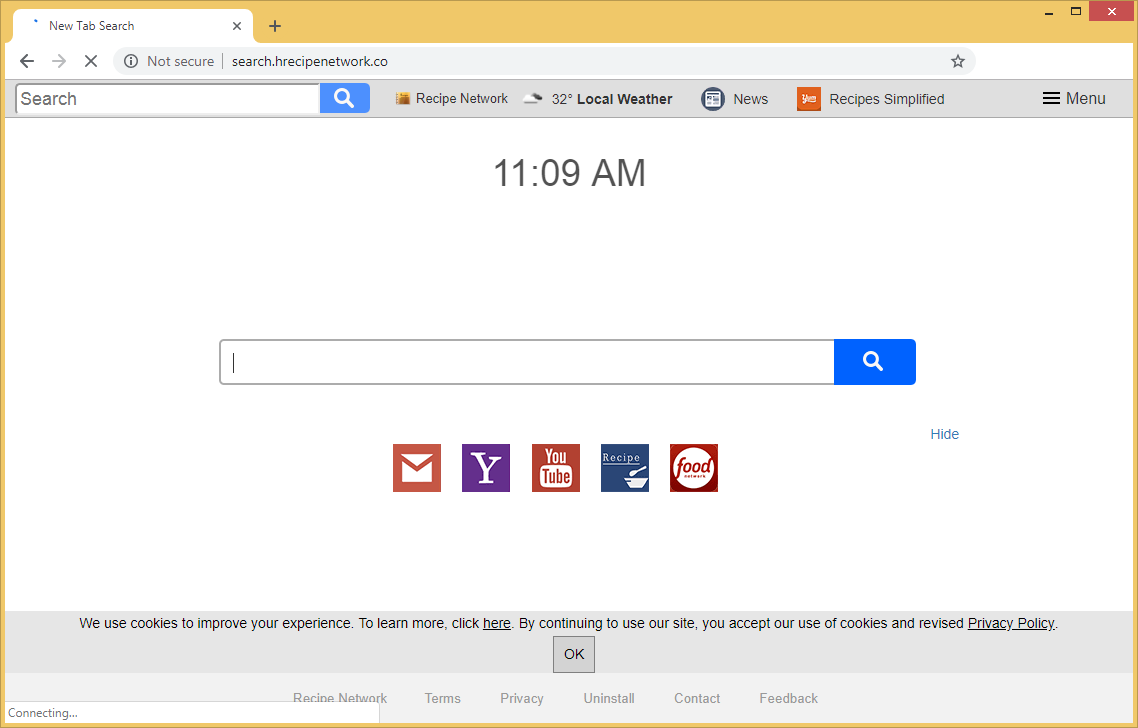The height and width of the screenshot is (728, 1138).
Task: Open the Privacy Policy link in cookie notice
Action: [x=1010, y=623]
